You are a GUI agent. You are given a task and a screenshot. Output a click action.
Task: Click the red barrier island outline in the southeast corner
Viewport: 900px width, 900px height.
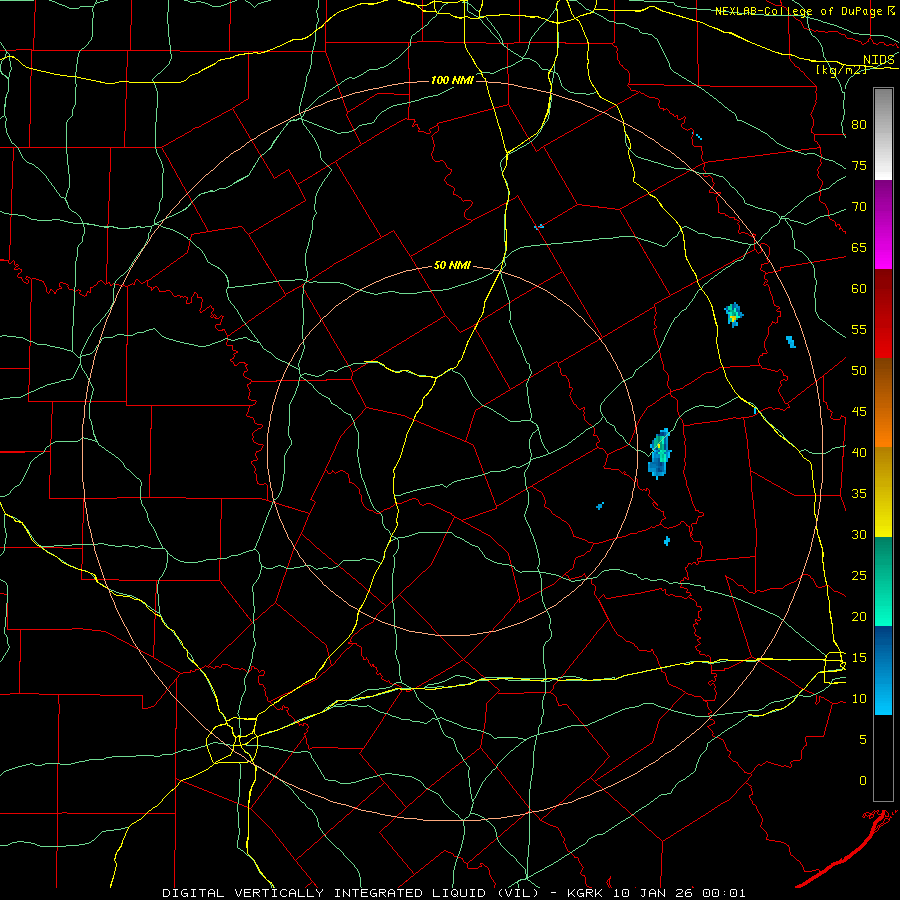click(x=848, y=849)
